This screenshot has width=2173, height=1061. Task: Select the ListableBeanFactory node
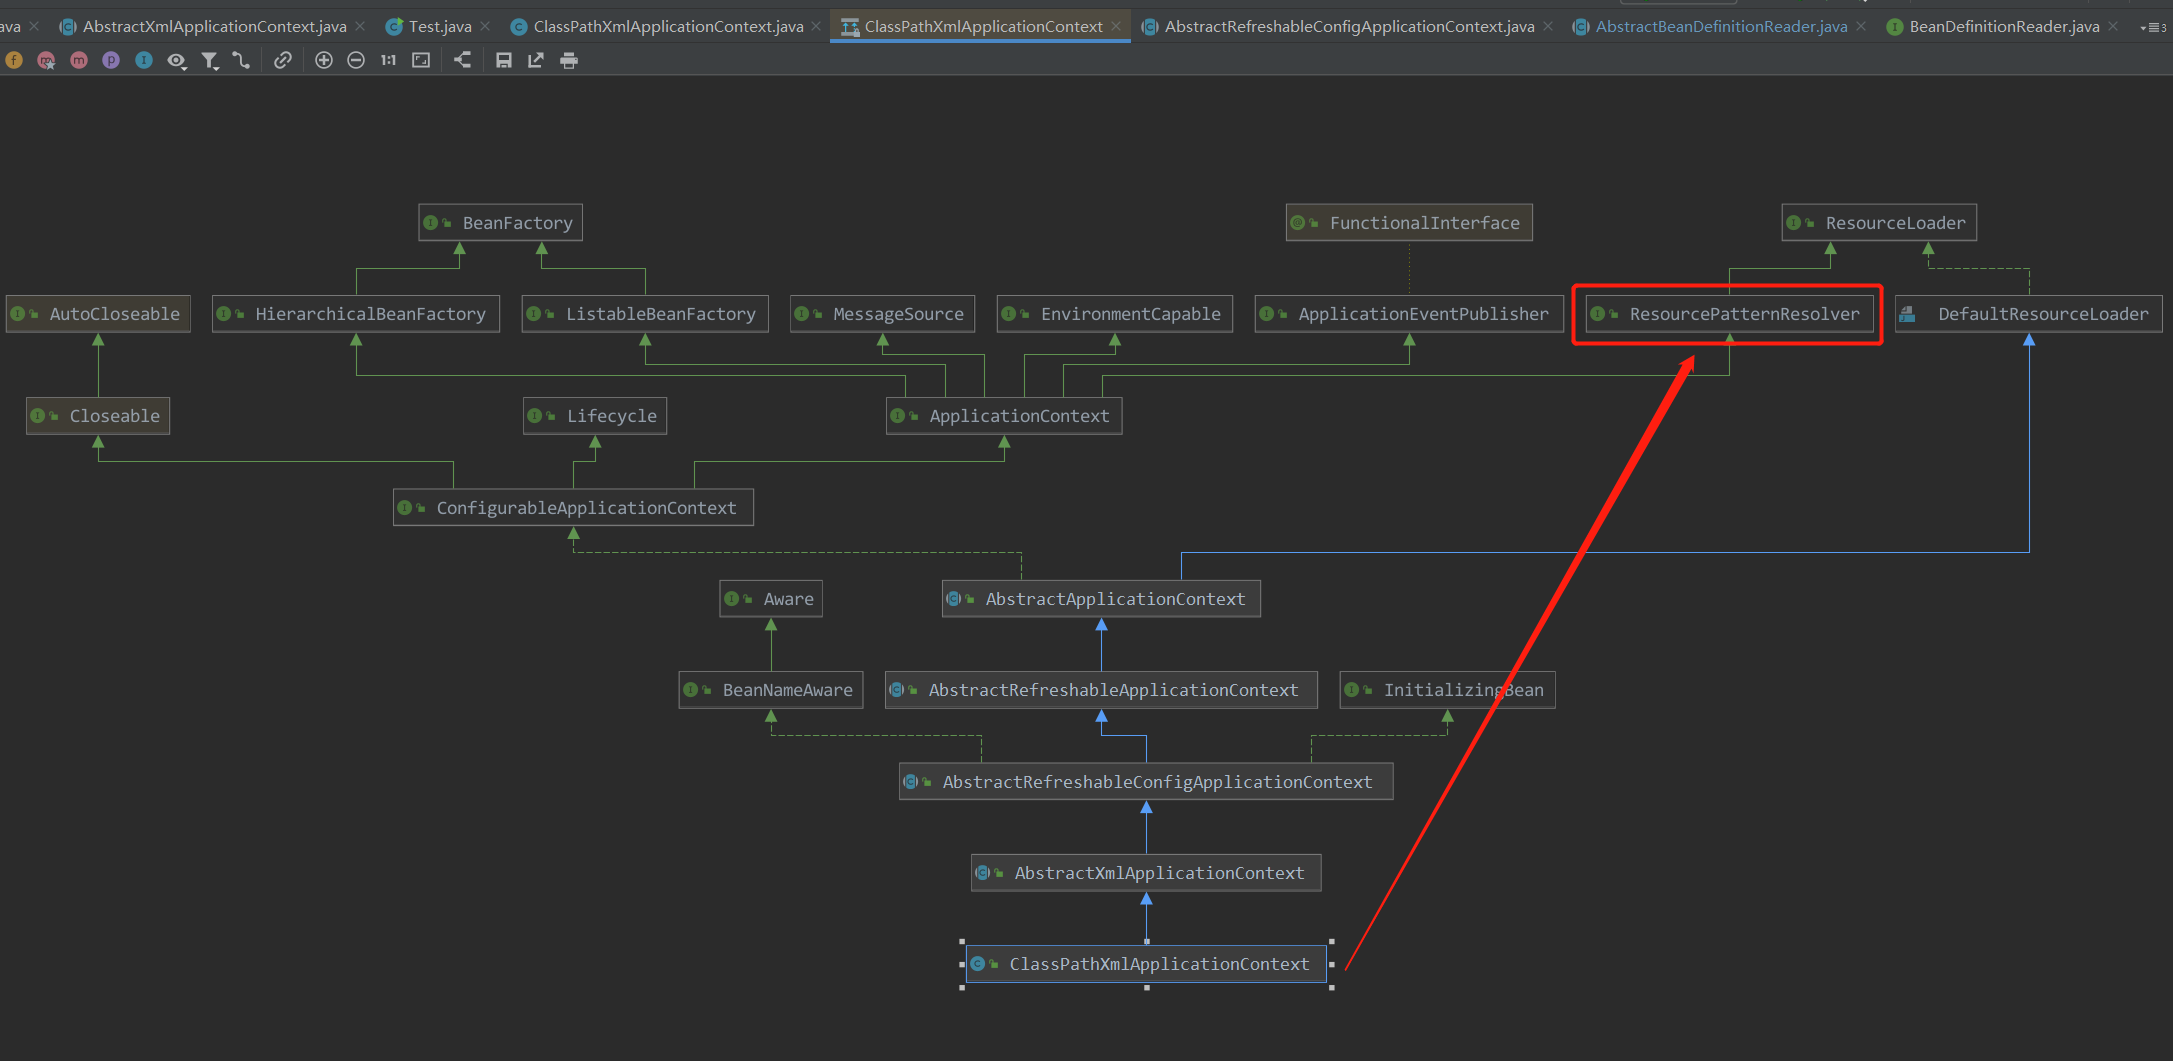(645, 314)
